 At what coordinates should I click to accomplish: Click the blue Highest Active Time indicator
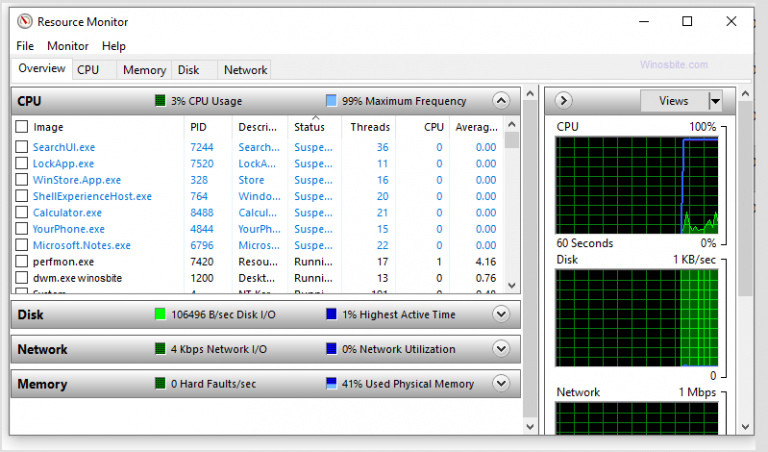331,315
